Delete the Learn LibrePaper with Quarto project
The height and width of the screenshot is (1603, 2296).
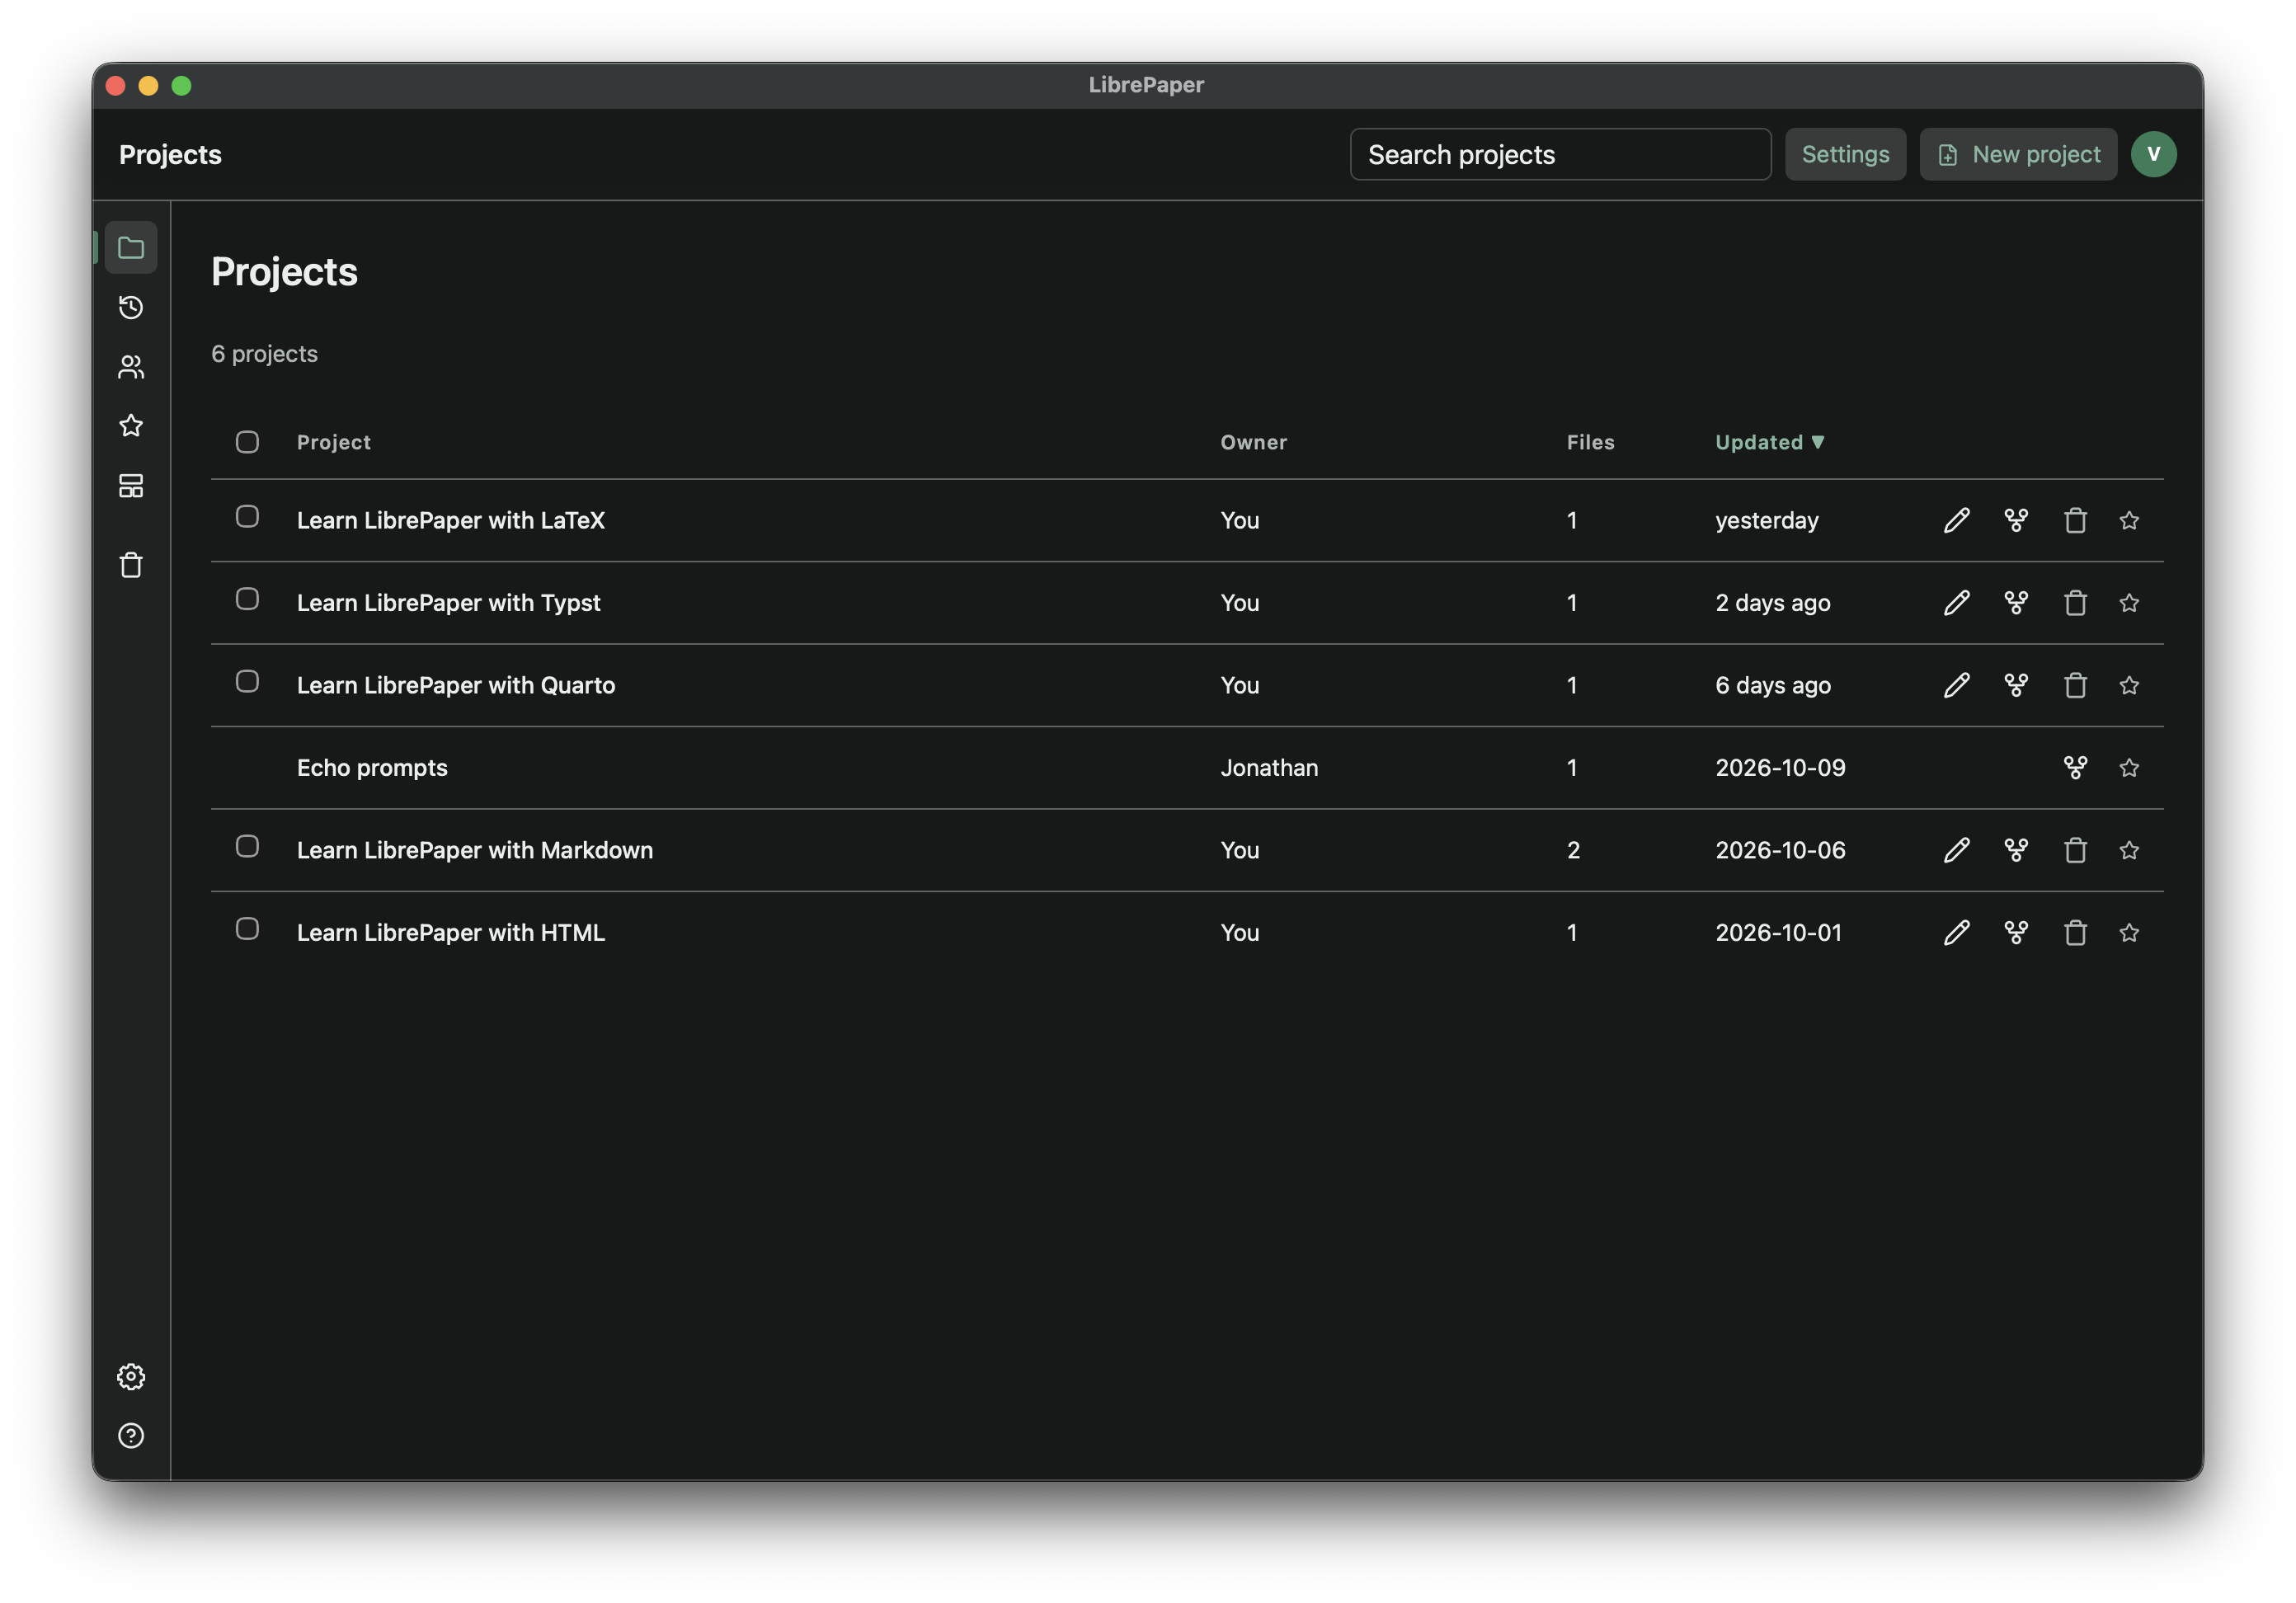(x=2076, y=685)
